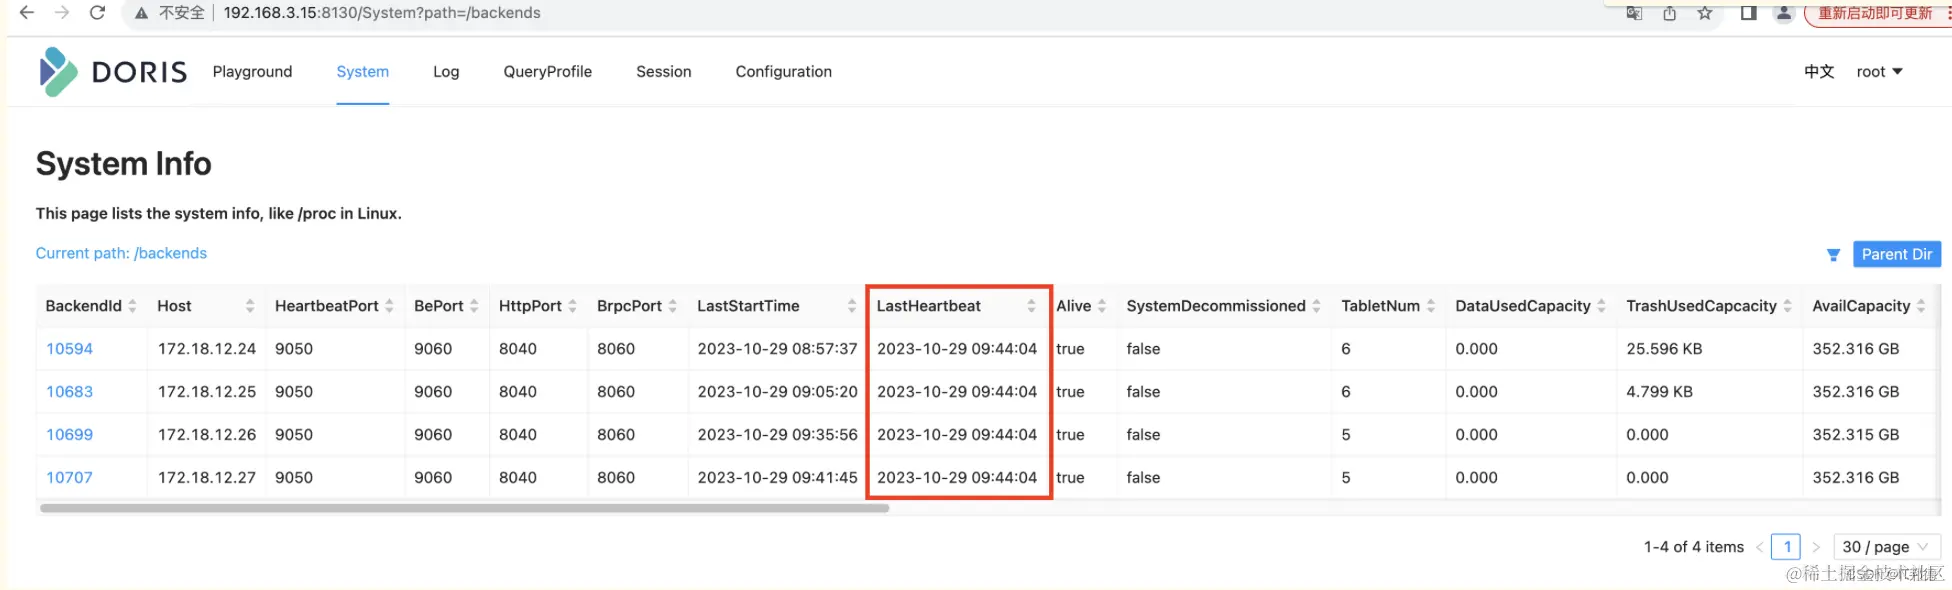Open the Playground tab
This screenshot has width=1952, height=590.
point(252,72)
